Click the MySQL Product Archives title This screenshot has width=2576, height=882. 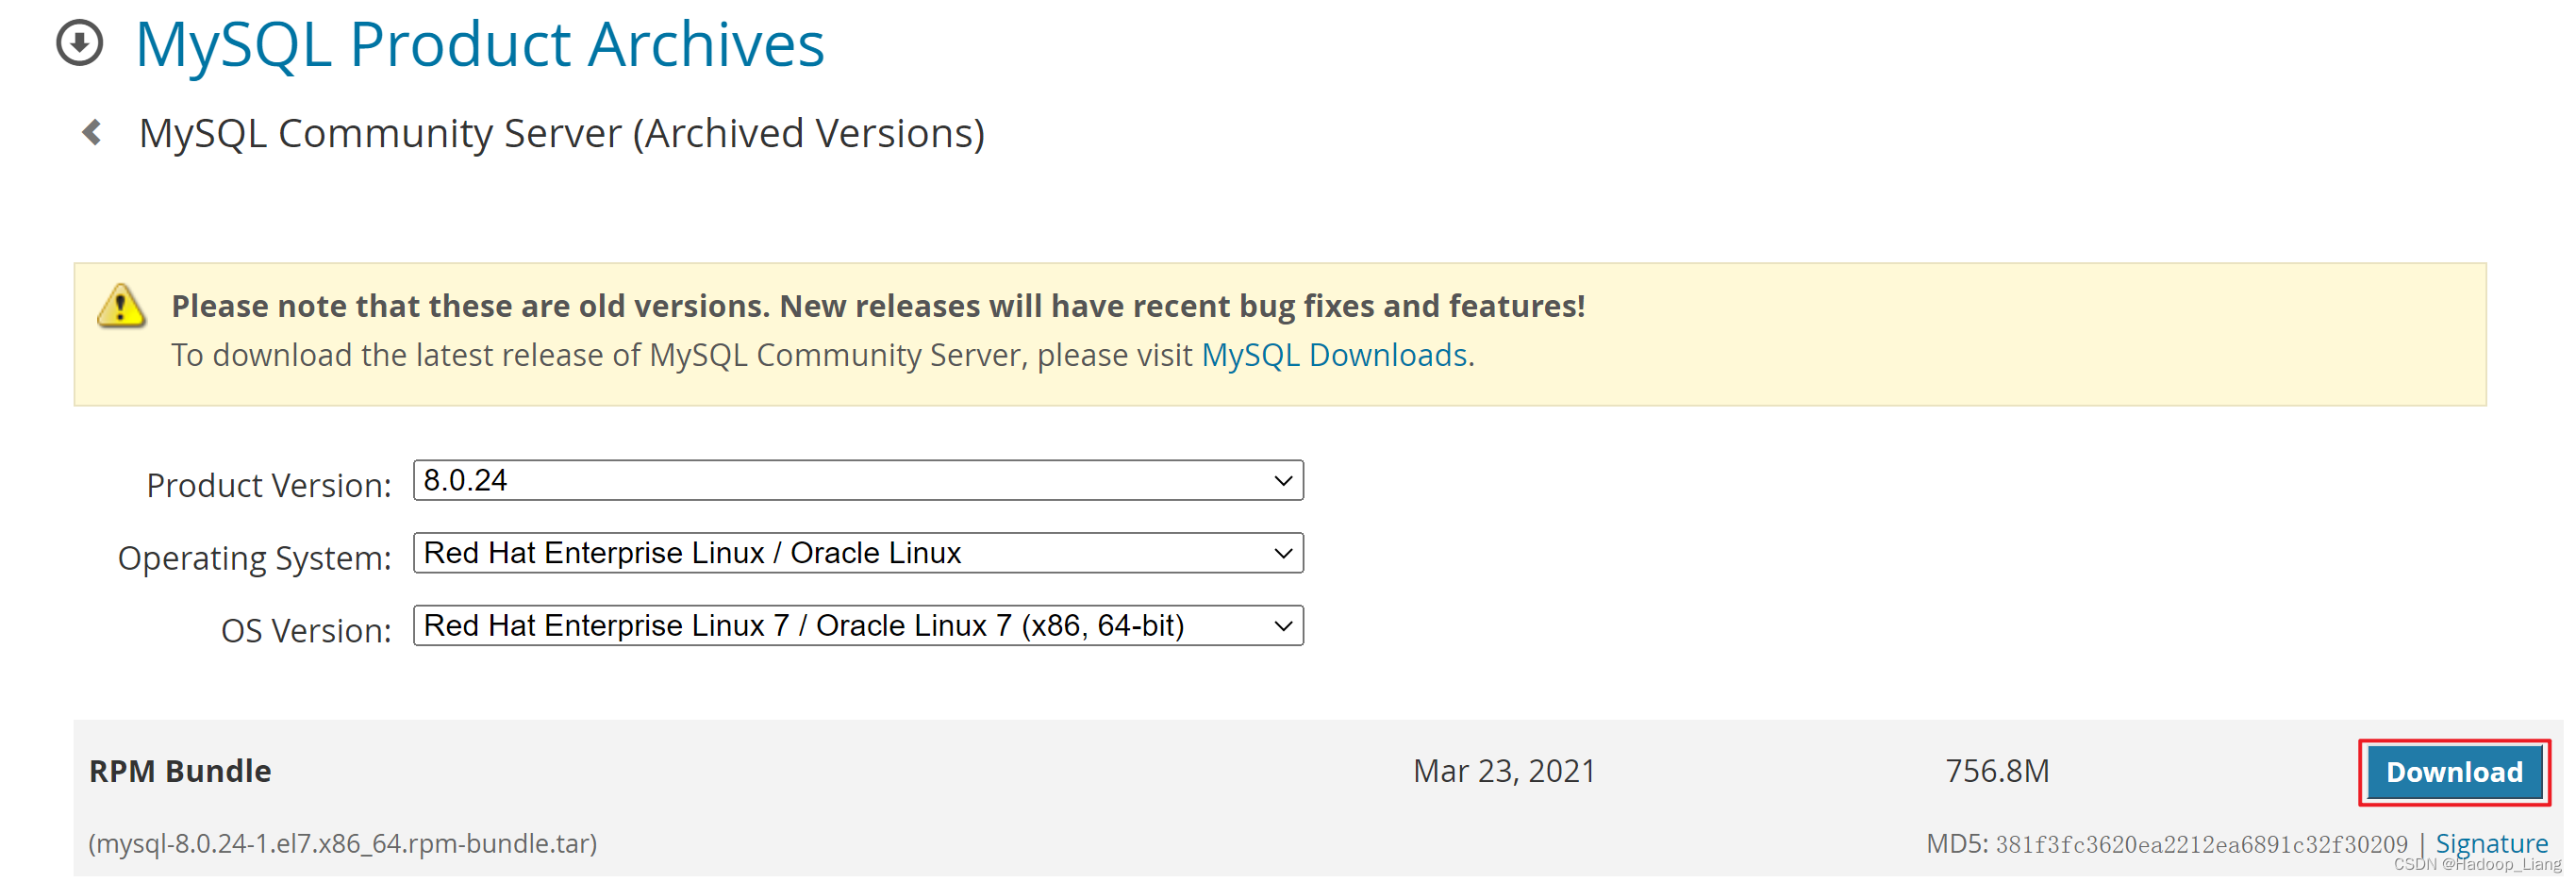[x=480, y=44]
